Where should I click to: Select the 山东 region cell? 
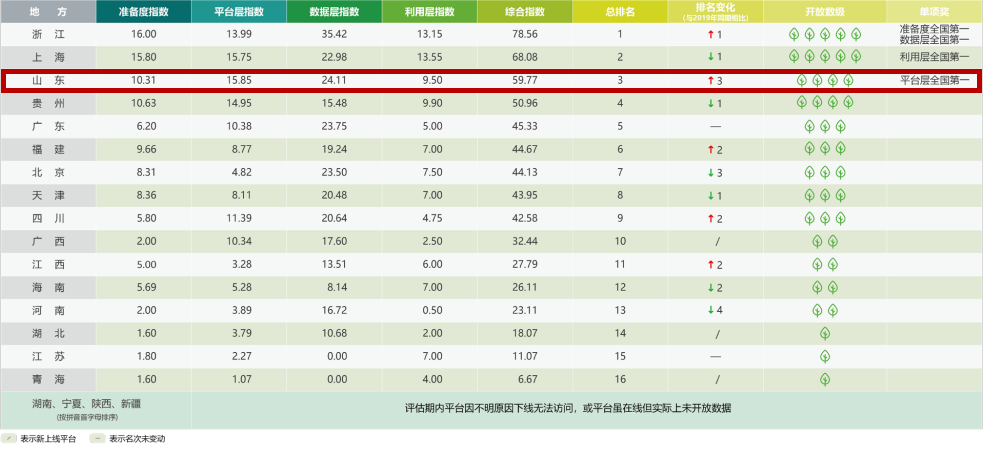(48, 80)
